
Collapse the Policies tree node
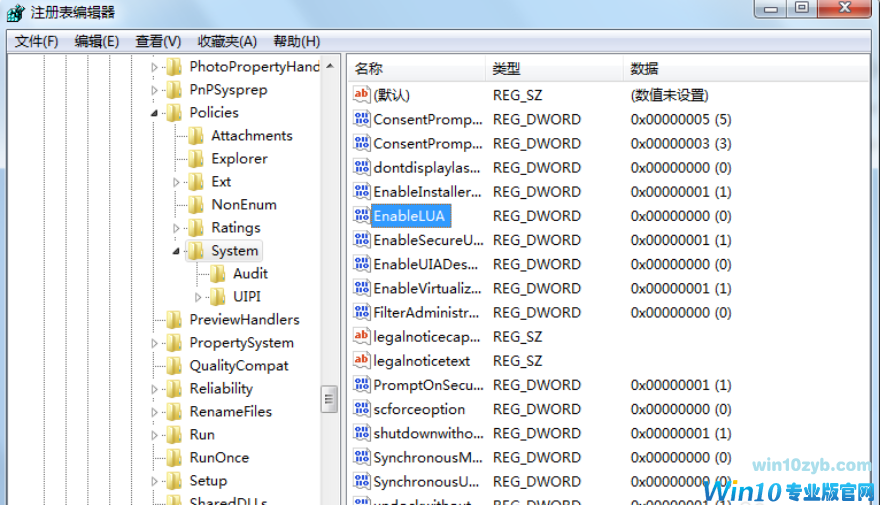154,113
